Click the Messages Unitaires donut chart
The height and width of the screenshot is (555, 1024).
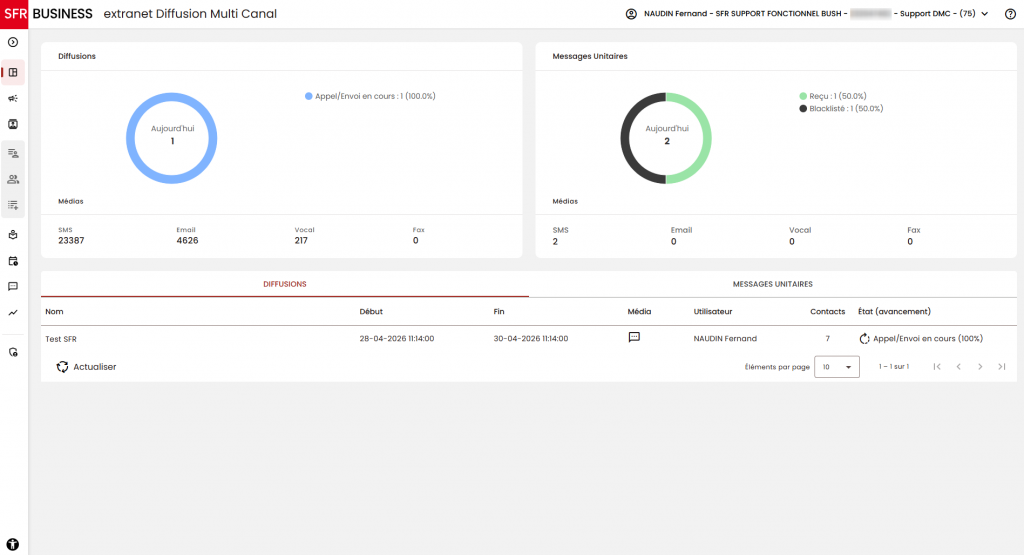click(666, 138)
